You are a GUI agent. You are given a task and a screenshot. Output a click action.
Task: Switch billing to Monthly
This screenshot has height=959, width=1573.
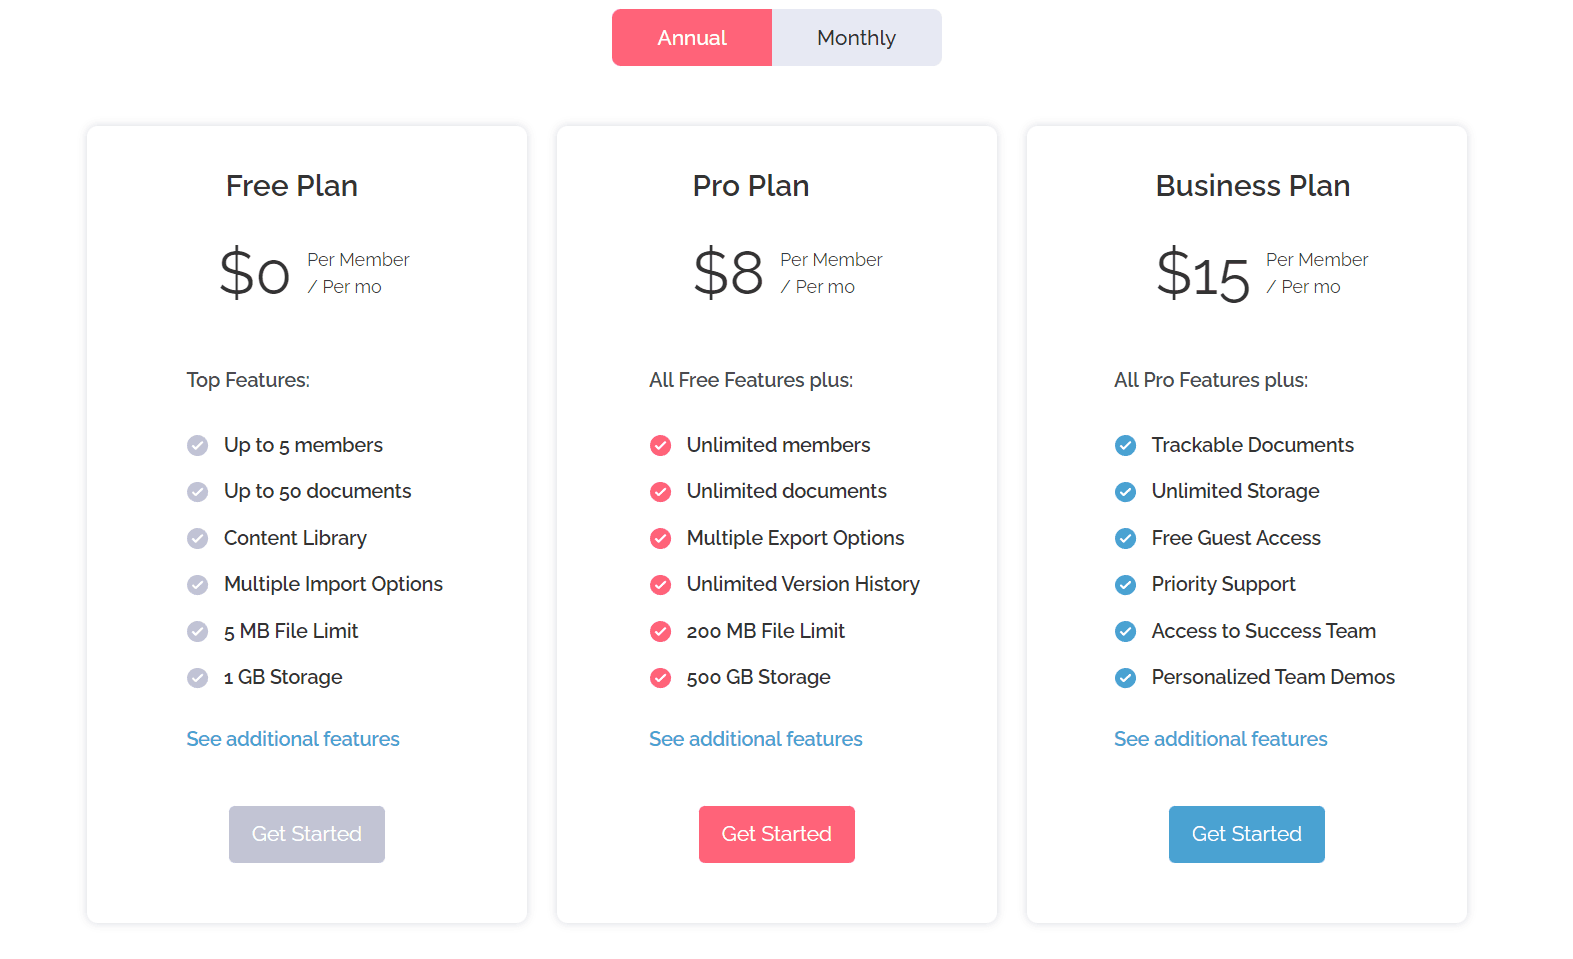[856, 38]
